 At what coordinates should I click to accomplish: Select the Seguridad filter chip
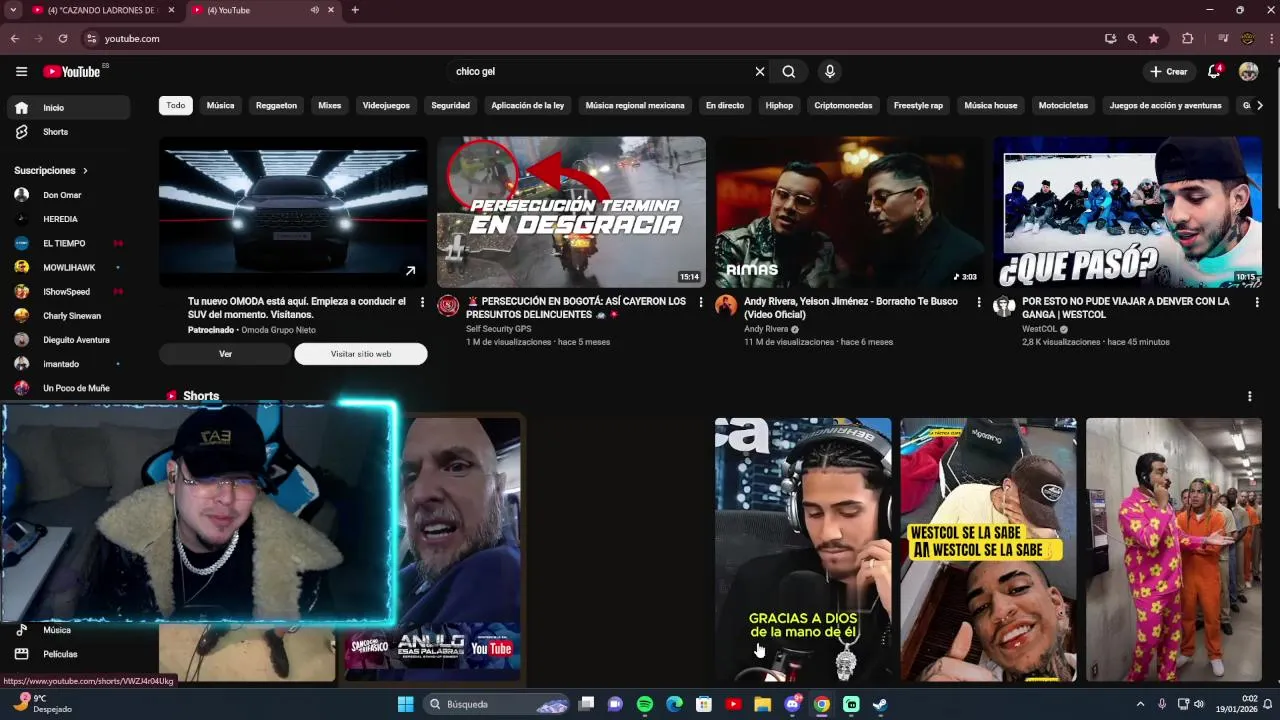coord(450,105)
